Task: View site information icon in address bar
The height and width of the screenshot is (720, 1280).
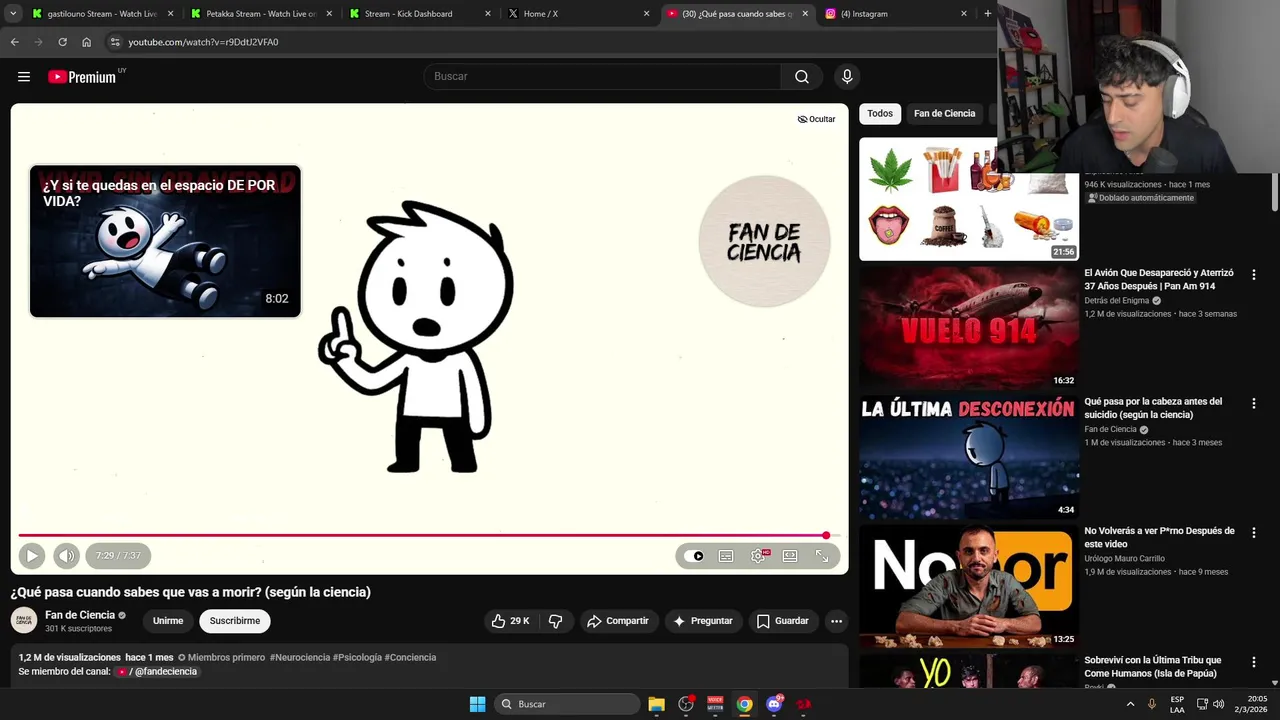Action: [x=115, y=42]
